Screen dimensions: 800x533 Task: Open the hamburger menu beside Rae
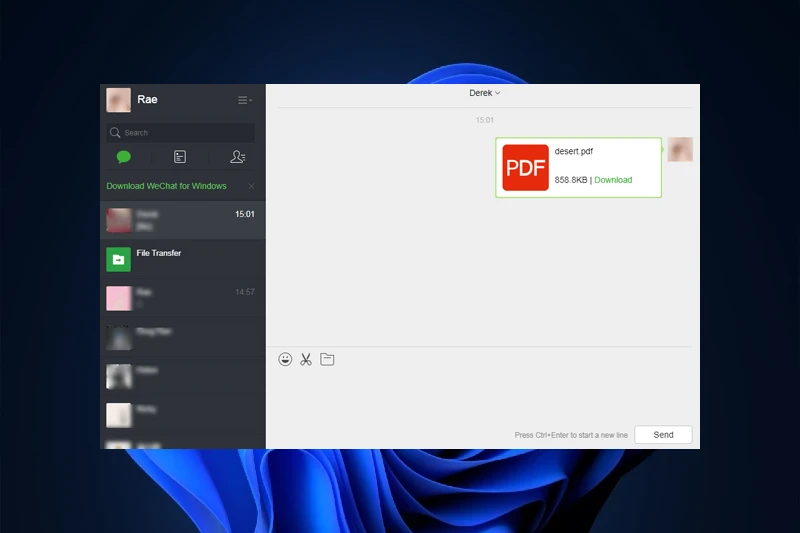tap(244, 100)
